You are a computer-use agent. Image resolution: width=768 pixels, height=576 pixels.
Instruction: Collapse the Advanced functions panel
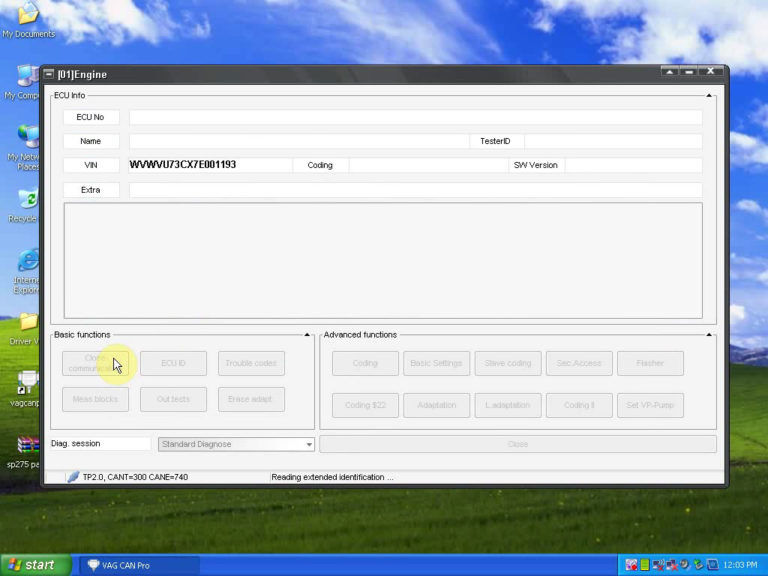(709, 335)
